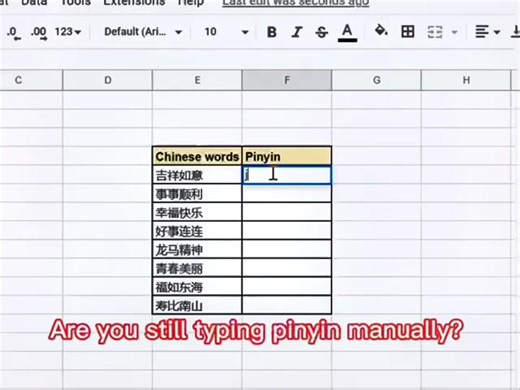Open the borders tool
The width and height of the screenshot is (520, 390).
[x=408, y=32]
